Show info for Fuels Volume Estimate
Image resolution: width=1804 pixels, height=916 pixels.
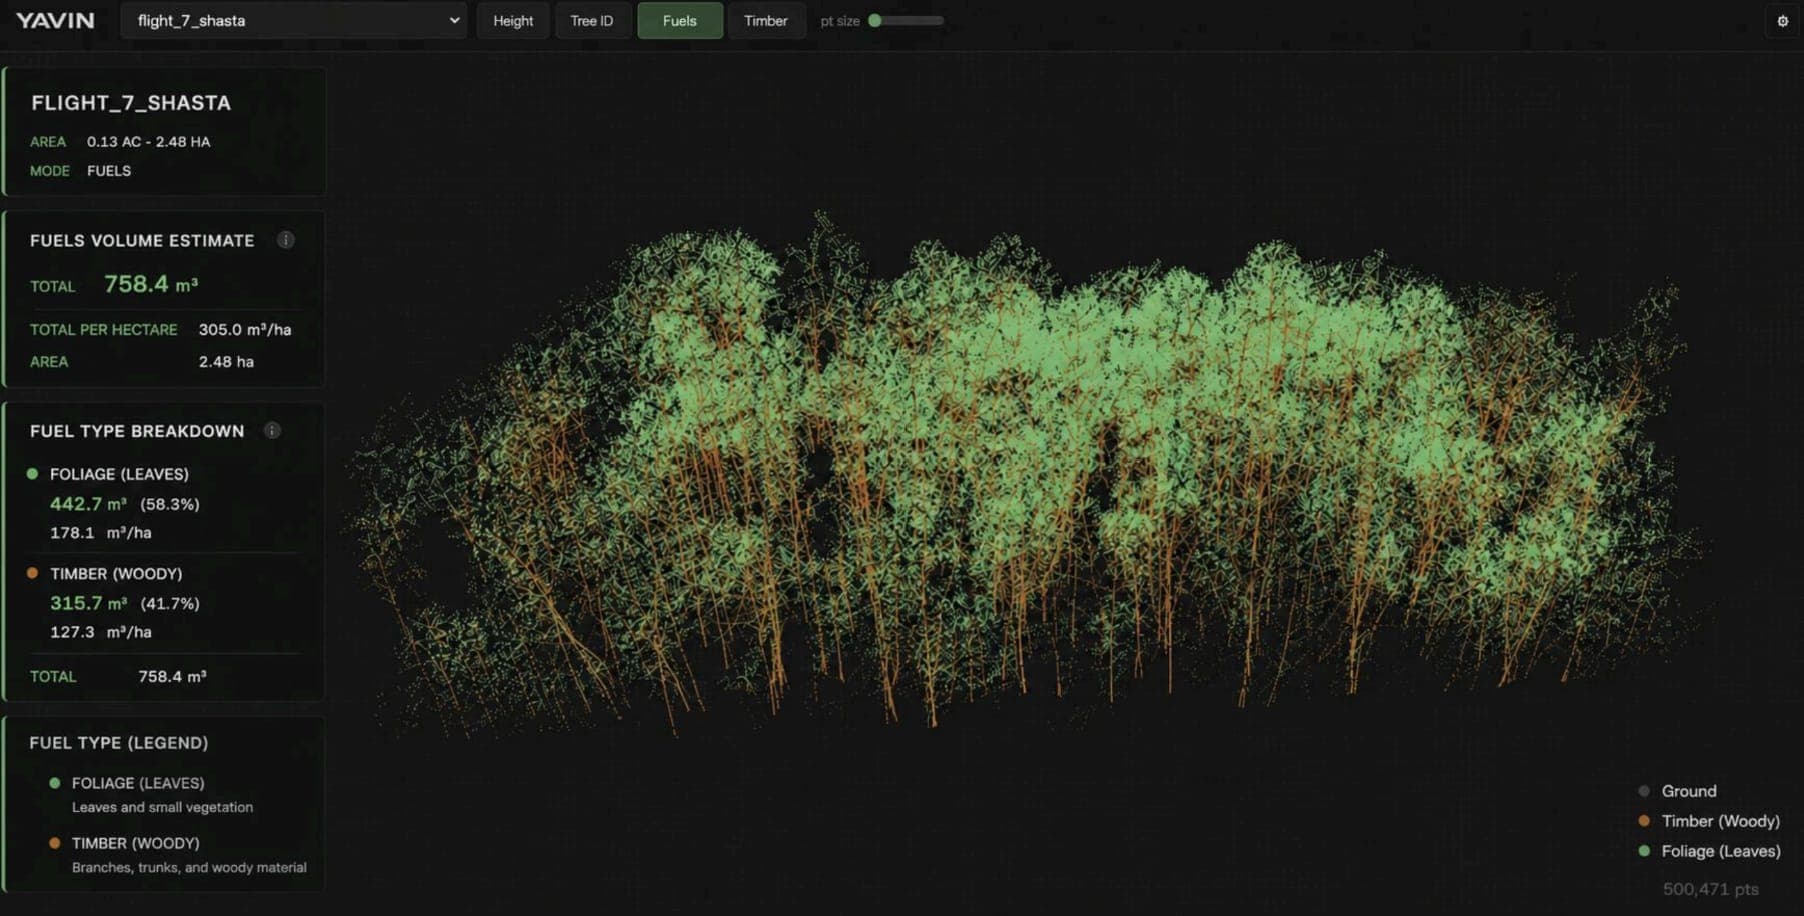tap(286, 240)
